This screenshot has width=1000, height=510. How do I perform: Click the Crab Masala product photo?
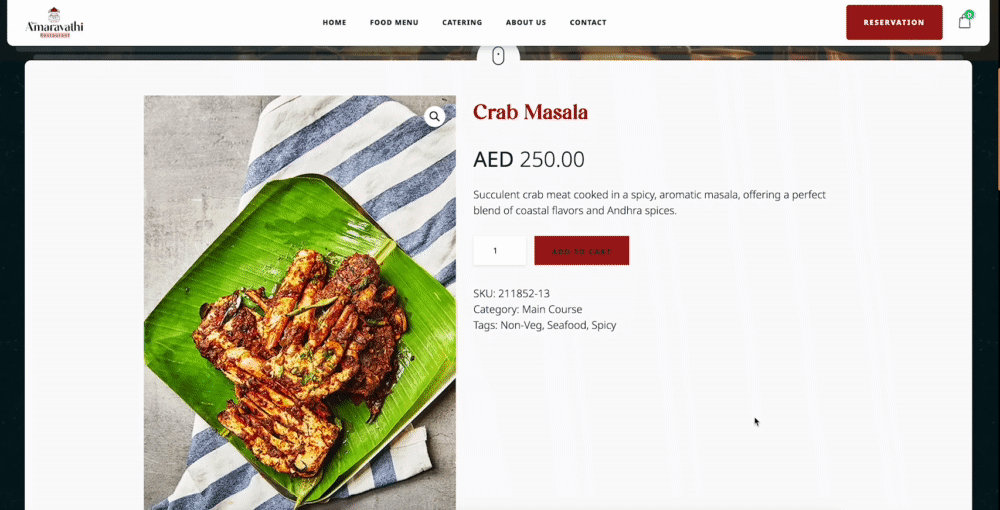coord(300,303)
